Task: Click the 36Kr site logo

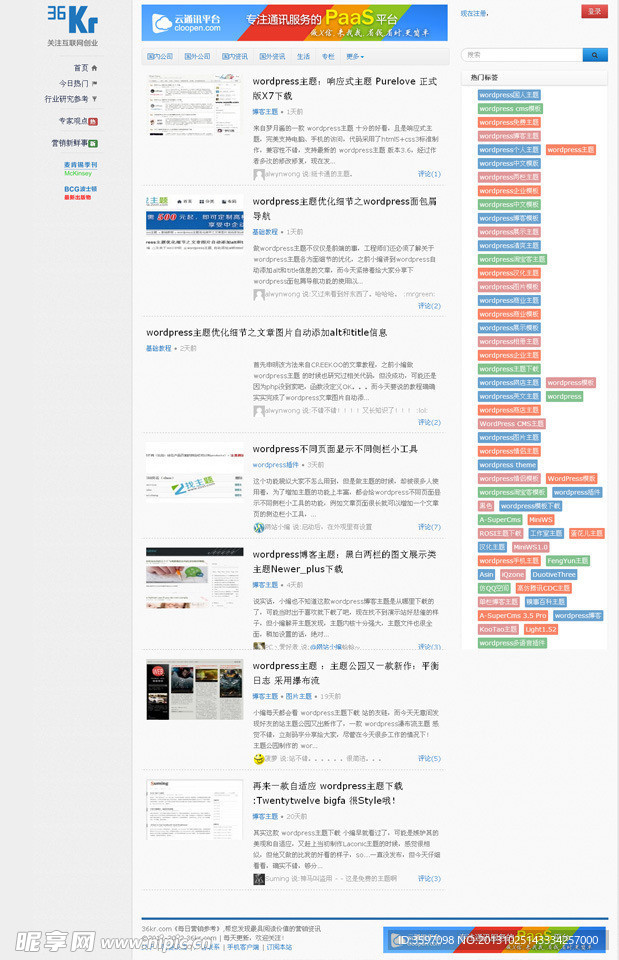Action: point(73,19)
